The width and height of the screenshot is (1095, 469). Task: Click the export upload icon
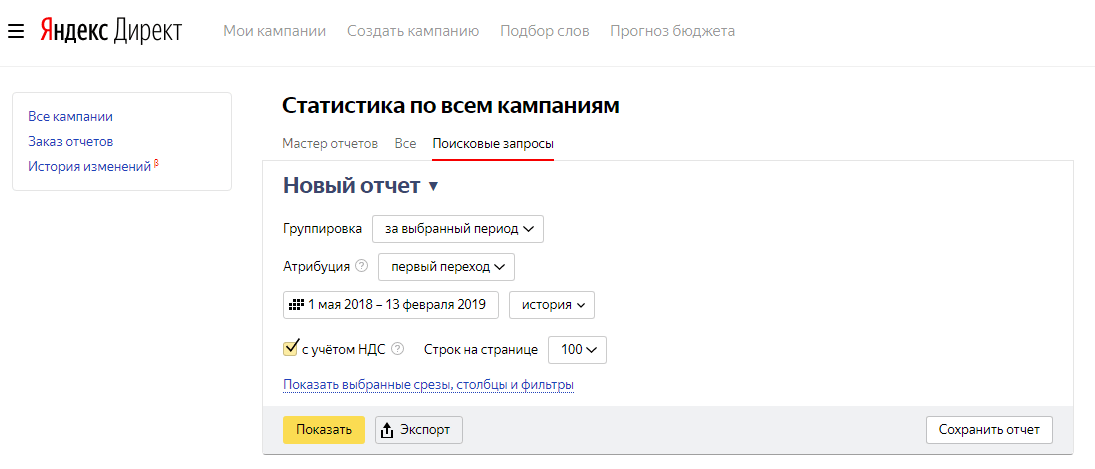point(387,431)
